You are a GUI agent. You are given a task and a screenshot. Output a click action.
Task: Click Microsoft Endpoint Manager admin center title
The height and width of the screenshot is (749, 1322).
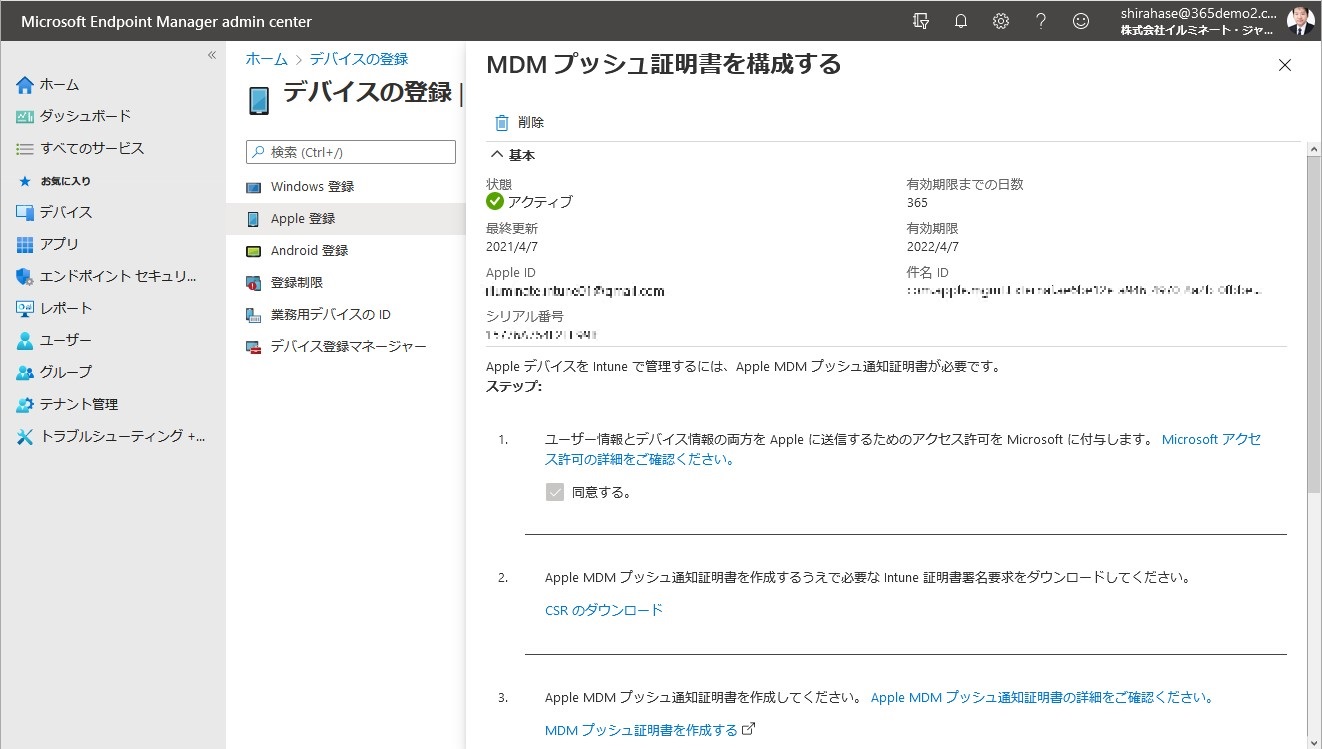coord(167,21)
